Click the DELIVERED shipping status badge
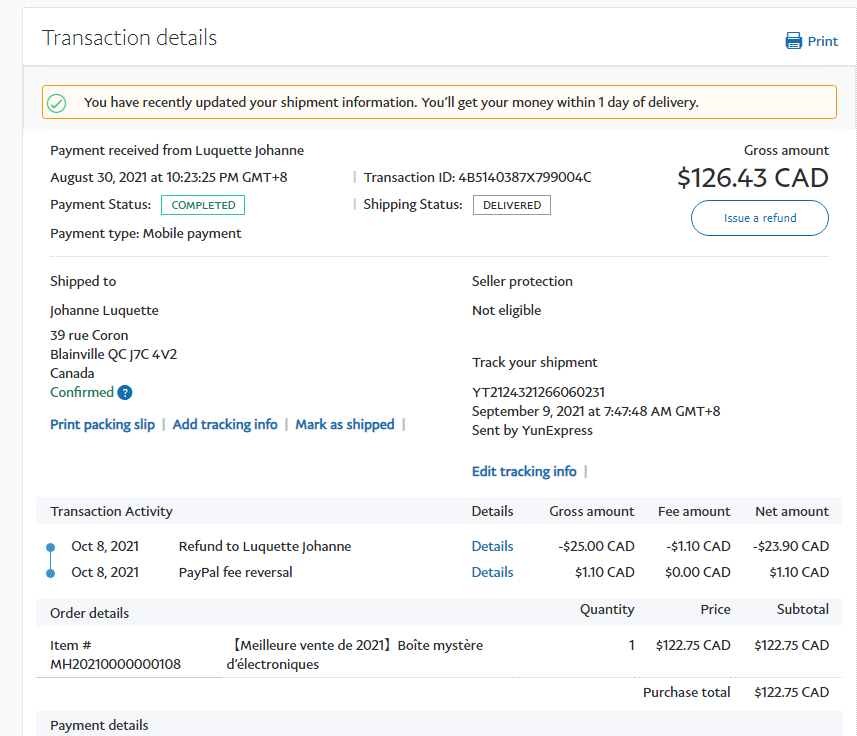 [511, 205]
